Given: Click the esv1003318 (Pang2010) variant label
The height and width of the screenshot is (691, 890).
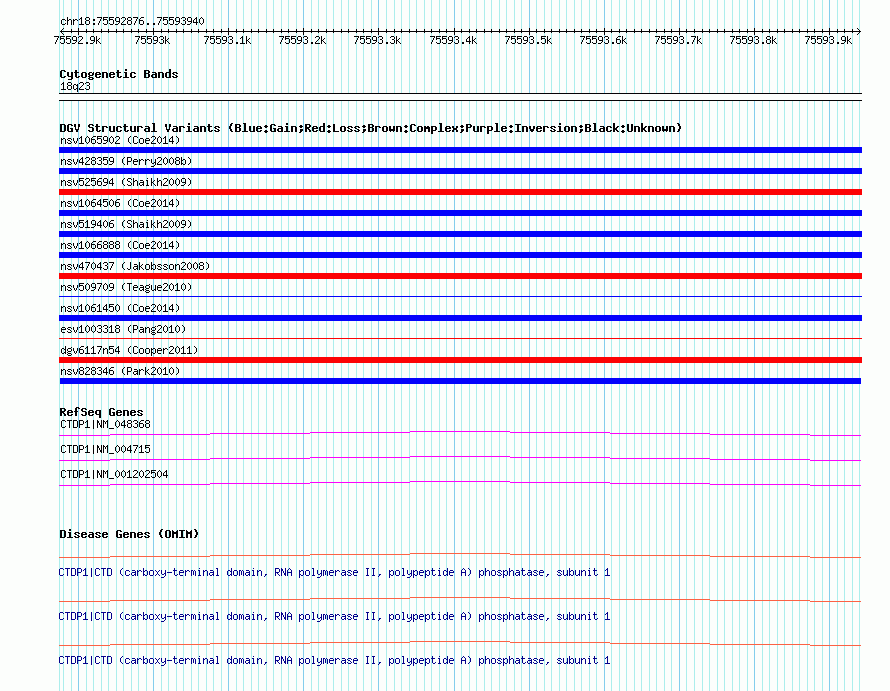Looking at the screenshot, I should pos(123,329).
